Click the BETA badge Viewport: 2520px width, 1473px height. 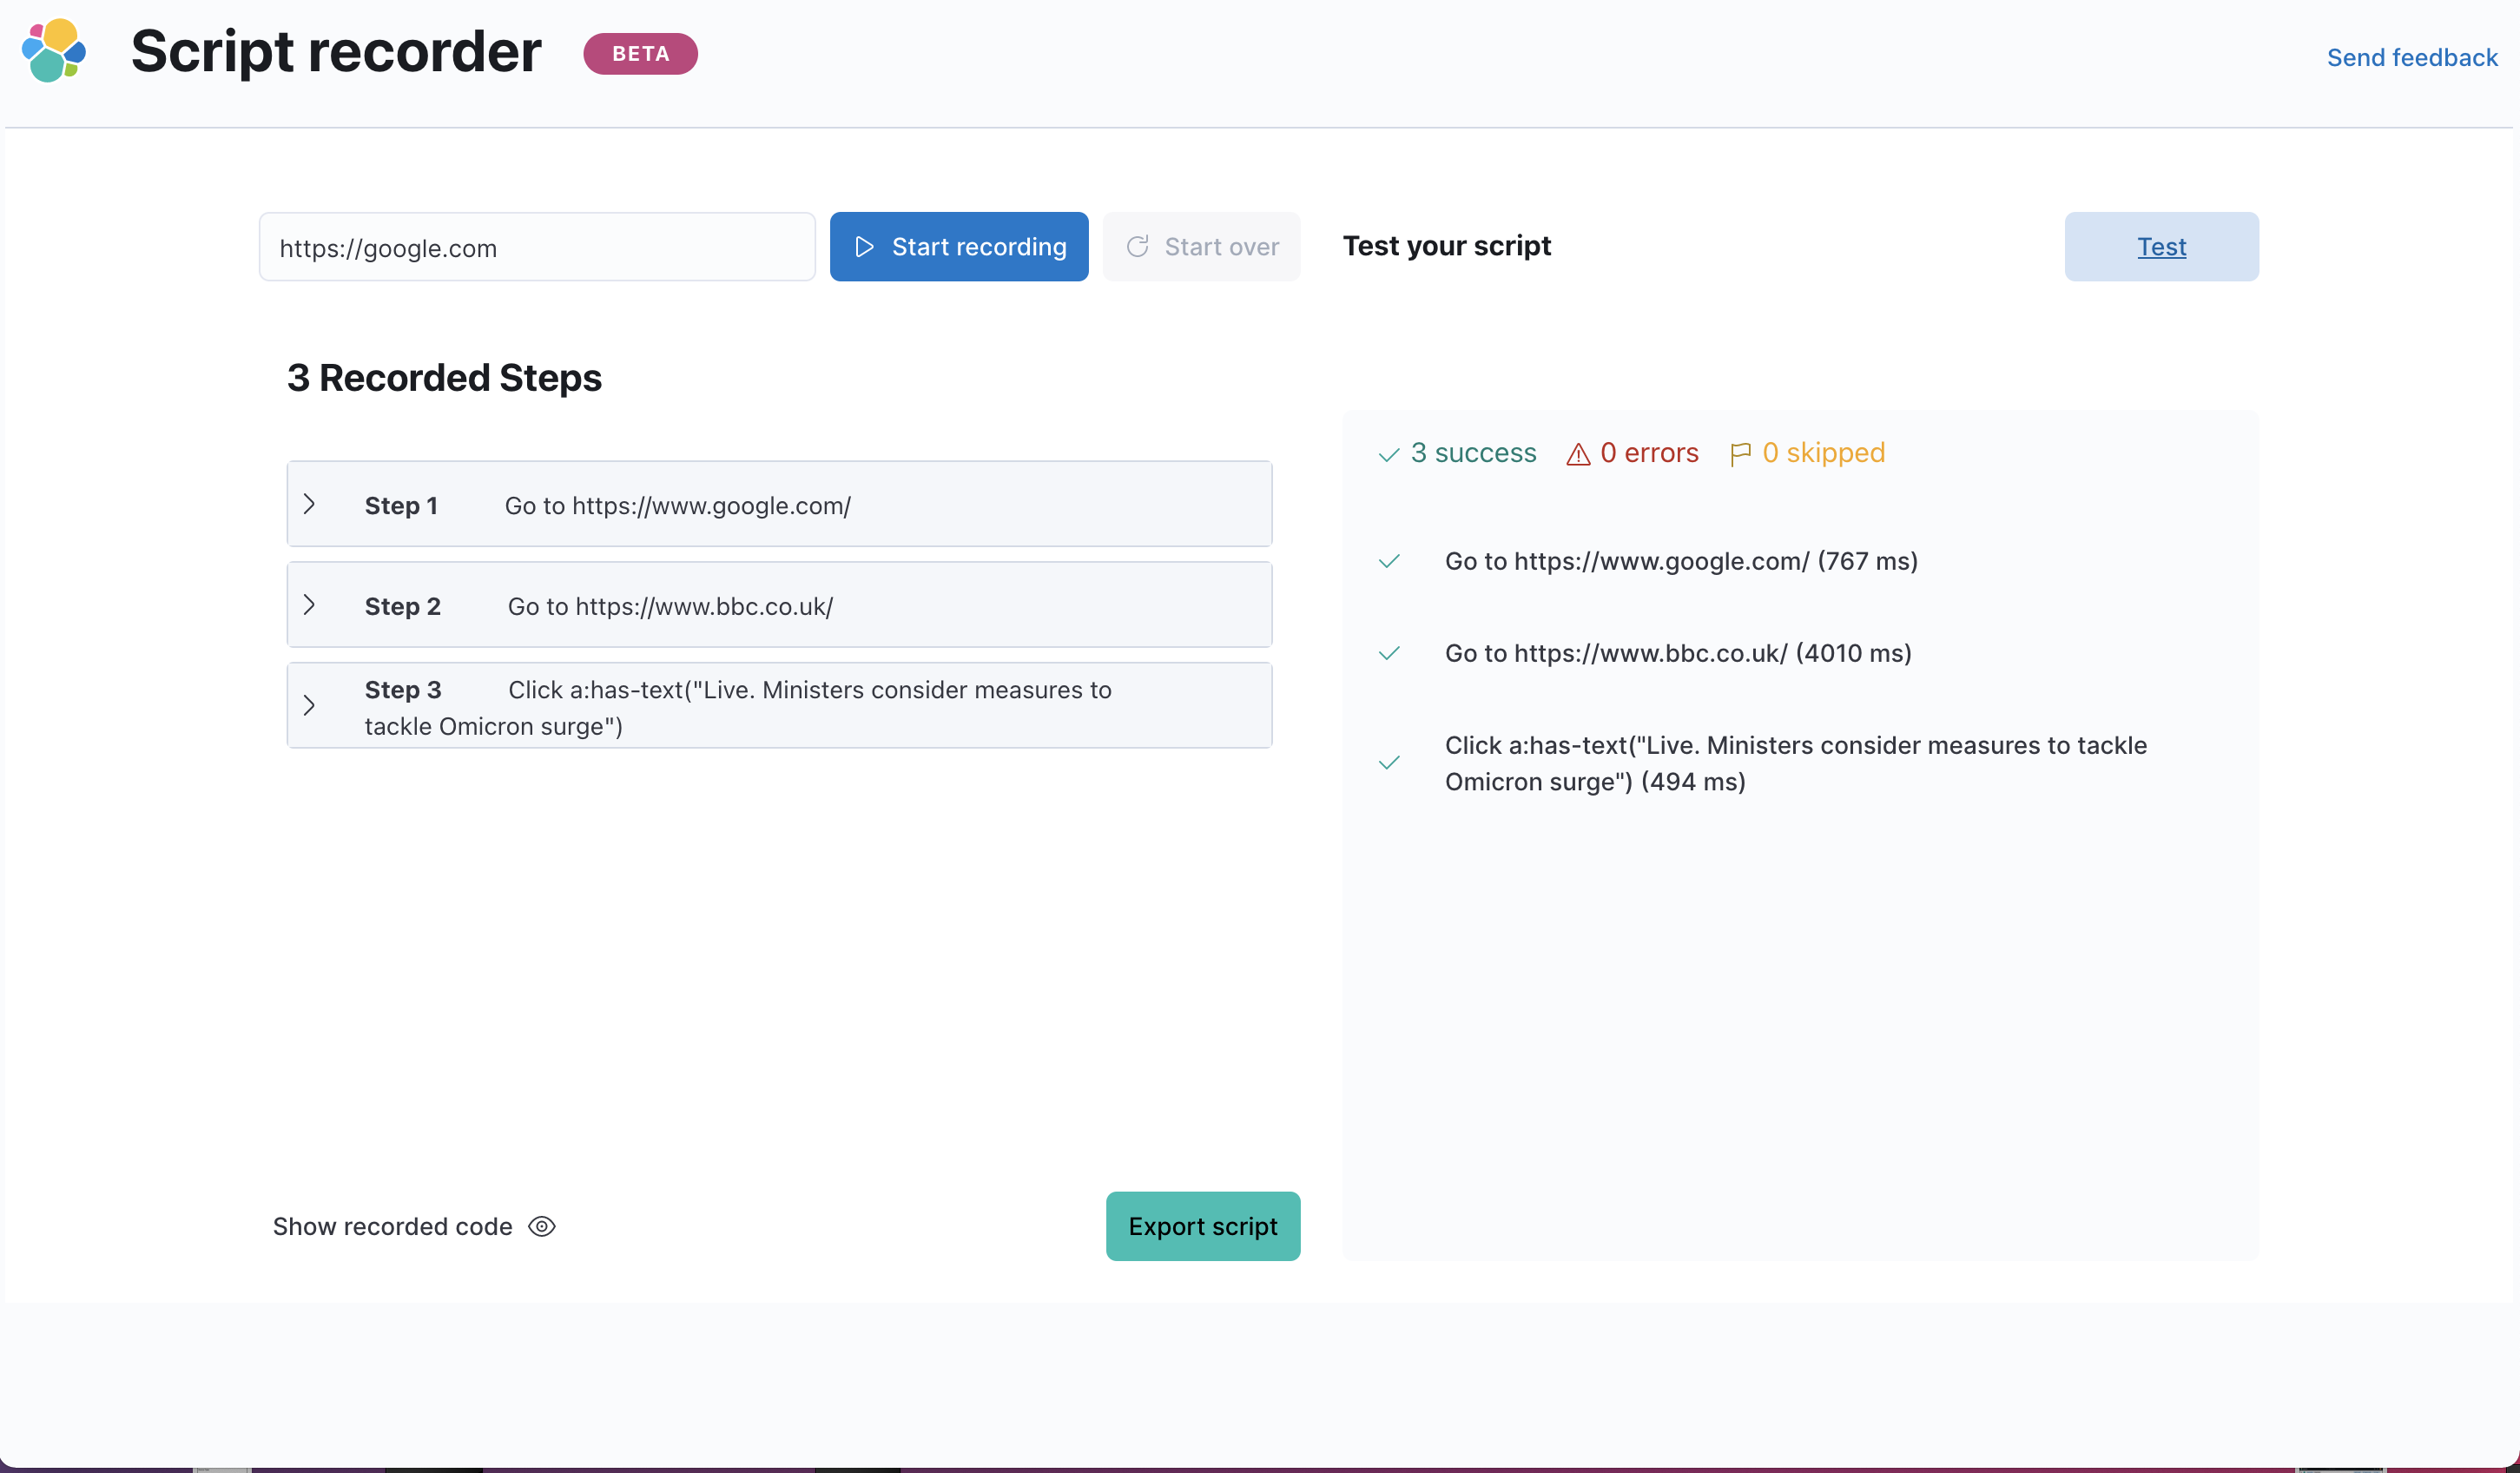pyautogui.click(x=640, y=53)
